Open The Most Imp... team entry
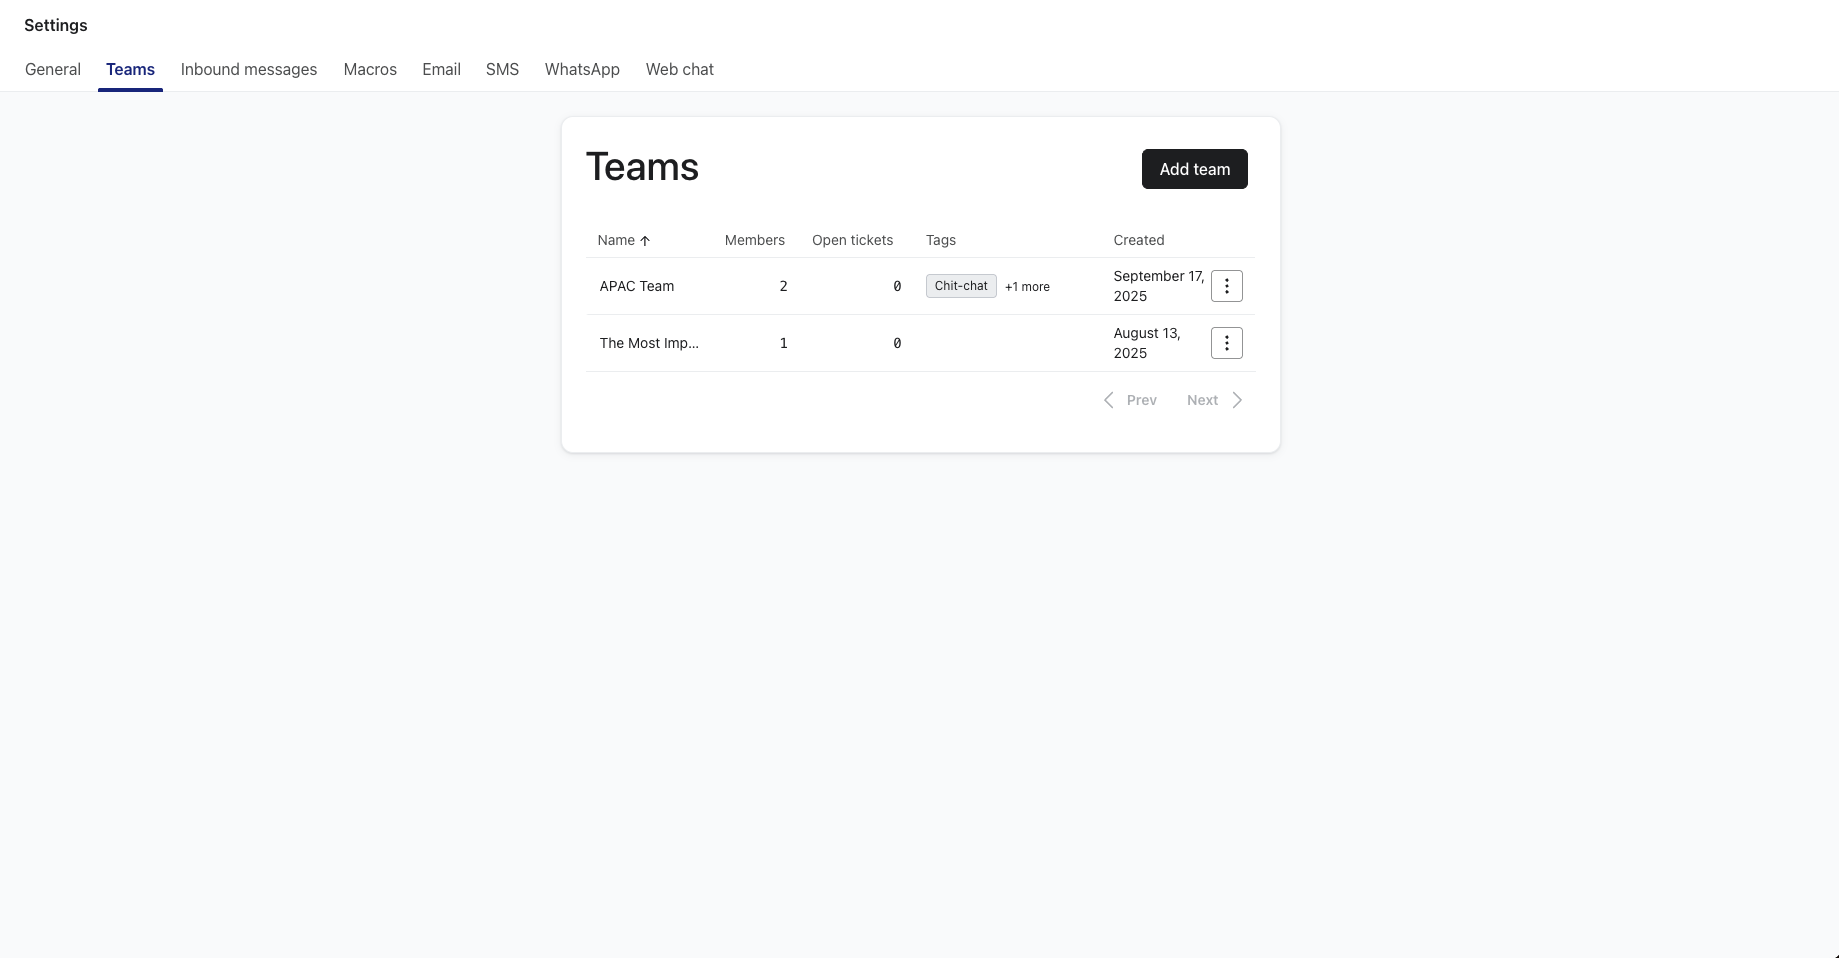Viewport: 1839px width, 958px height. tap(649, 343)
